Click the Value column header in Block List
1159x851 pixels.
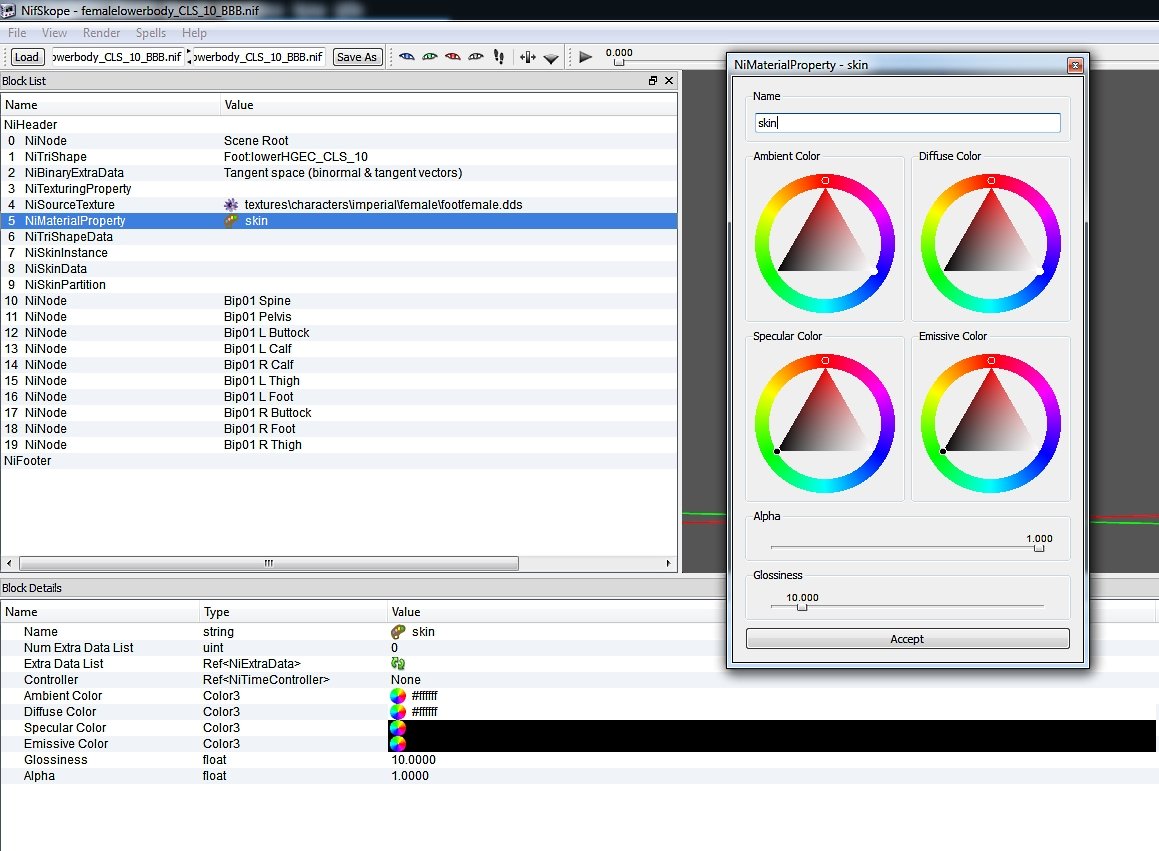click(449, 105)
